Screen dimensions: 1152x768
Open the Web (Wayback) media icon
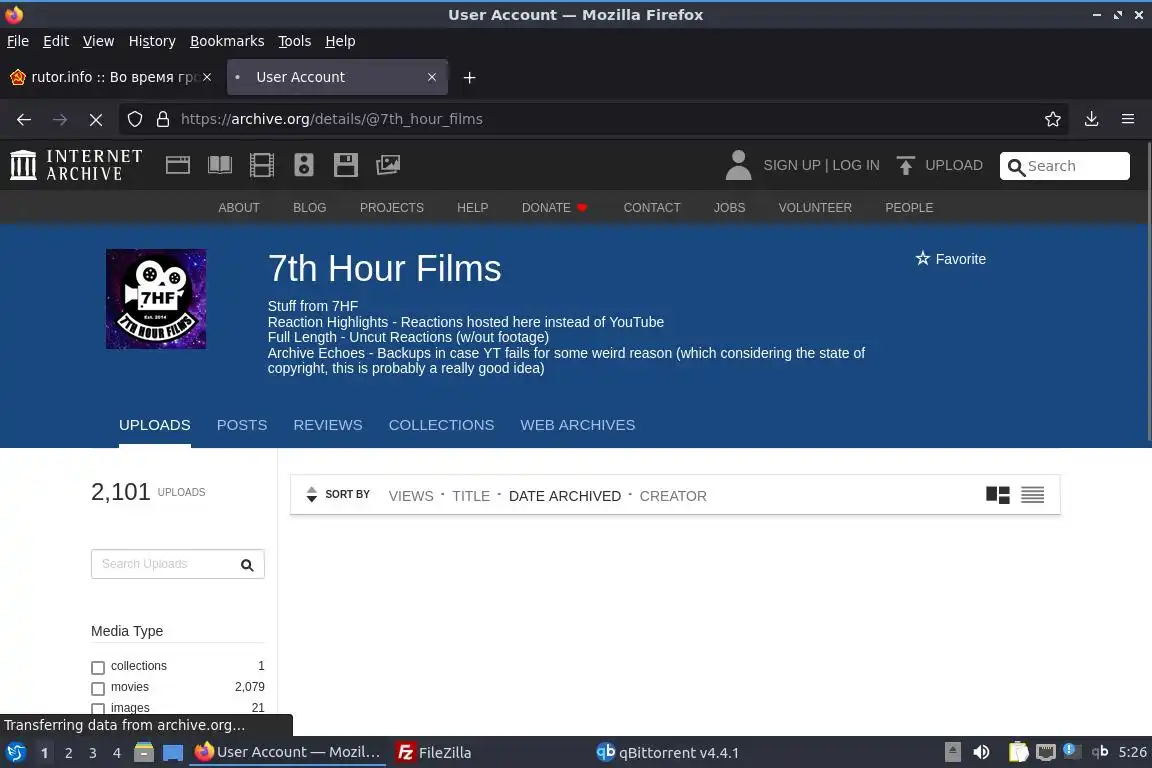pyautogui.click(x=178, y=165)
